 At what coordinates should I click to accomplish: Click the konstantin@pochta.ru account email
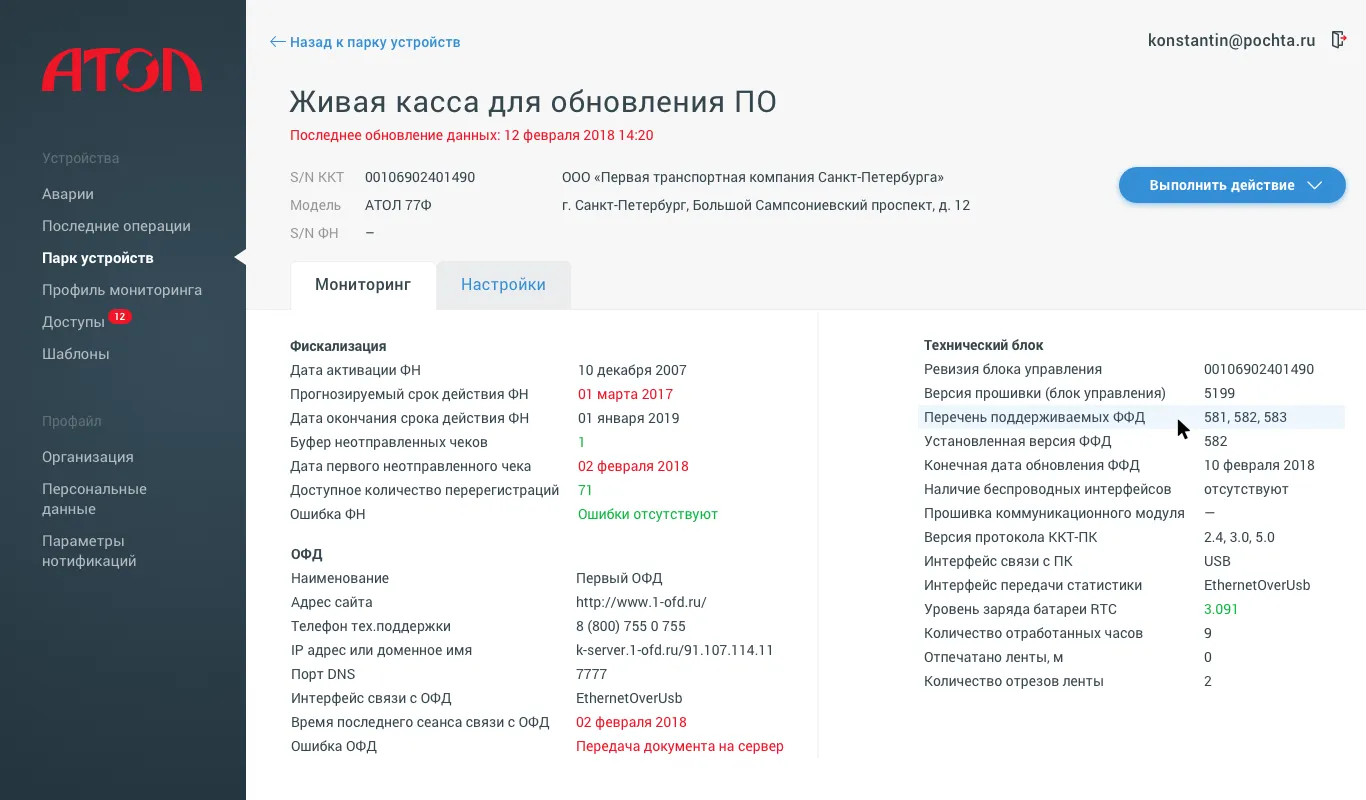tap(1232, 41)
